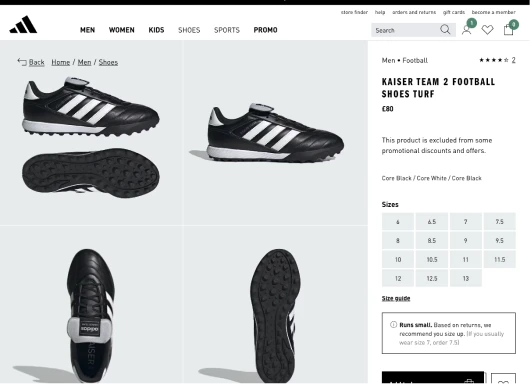Open the SHOES menu
This screenshot has height=384, width=530.
(189, 30)
